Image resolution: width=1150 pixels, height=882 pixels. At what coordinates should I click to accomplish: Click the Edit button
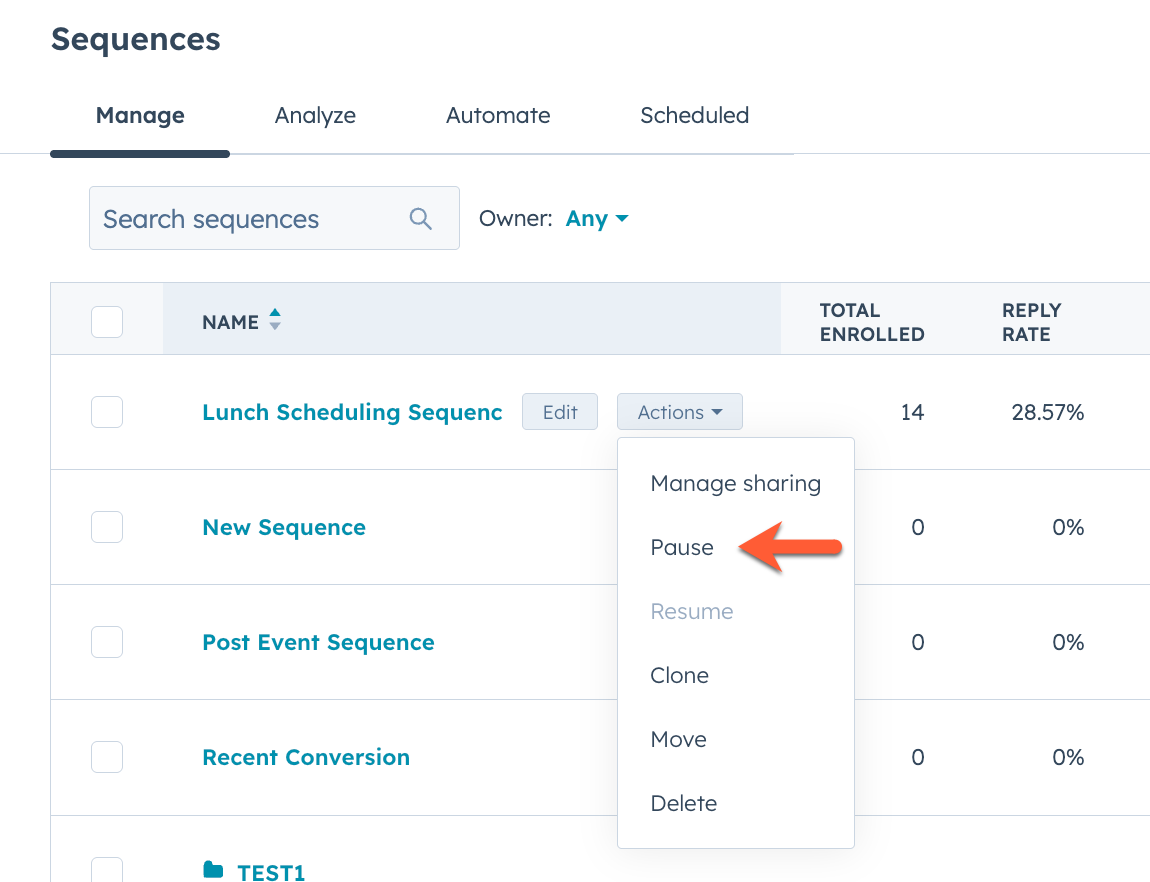[559, 411]
